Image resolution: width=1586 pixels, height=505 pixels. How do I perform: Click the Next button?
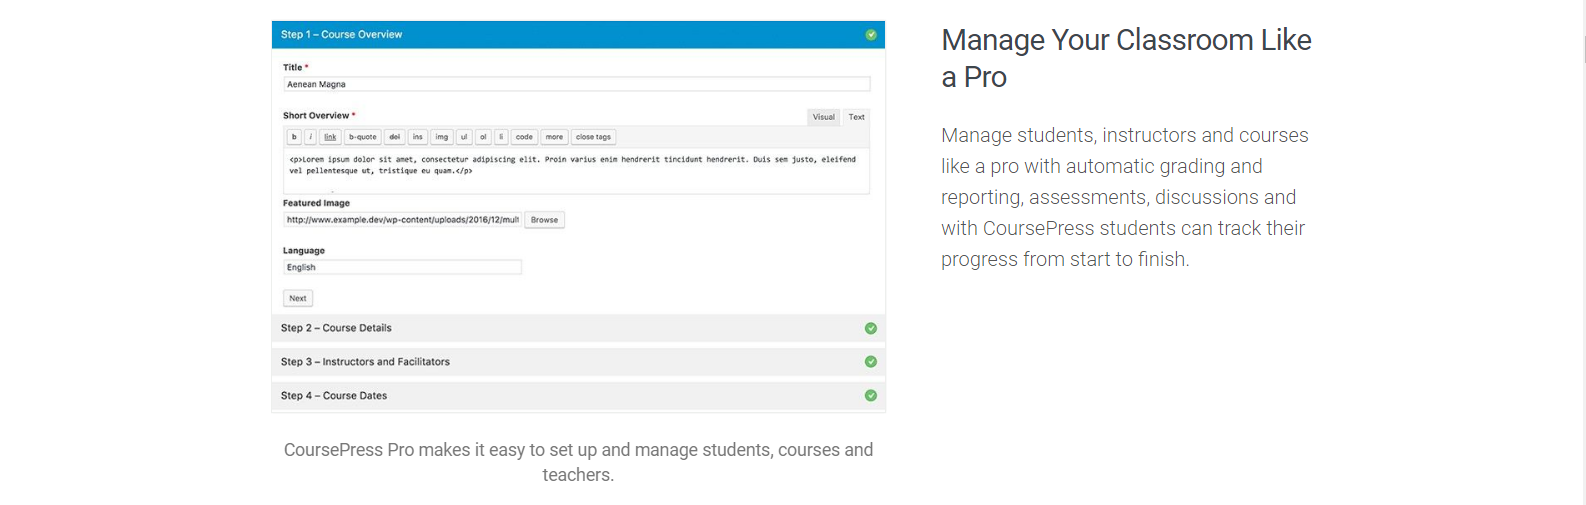[x=298, y=298]
